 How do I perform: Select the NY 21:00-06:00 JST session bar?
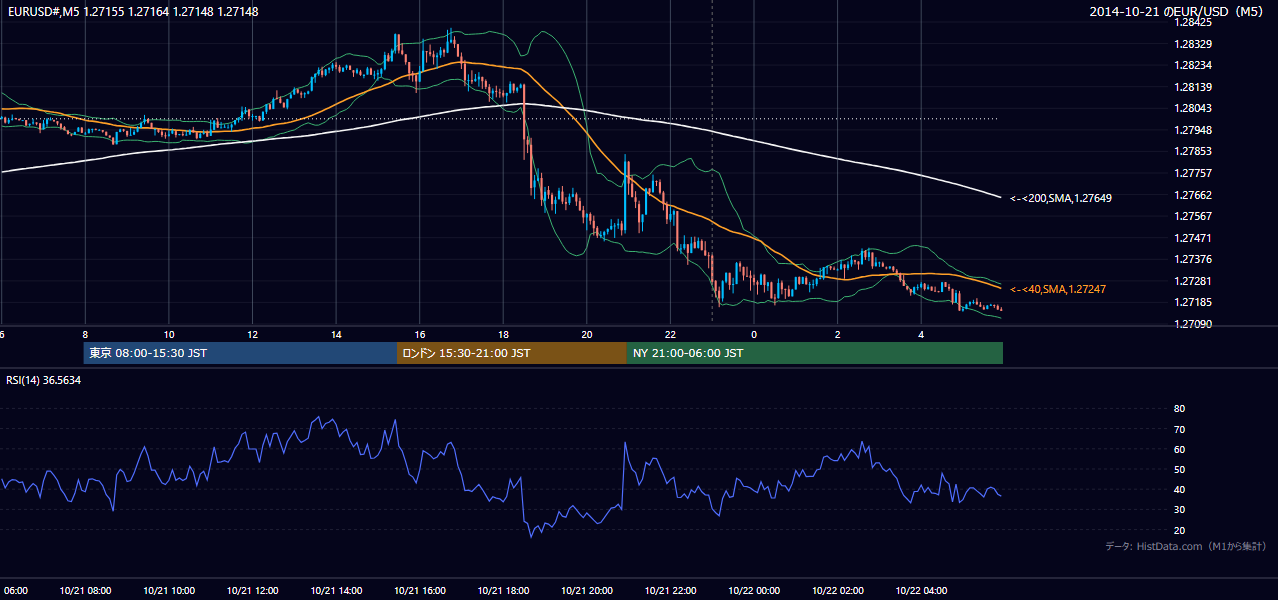click(815, 353)
